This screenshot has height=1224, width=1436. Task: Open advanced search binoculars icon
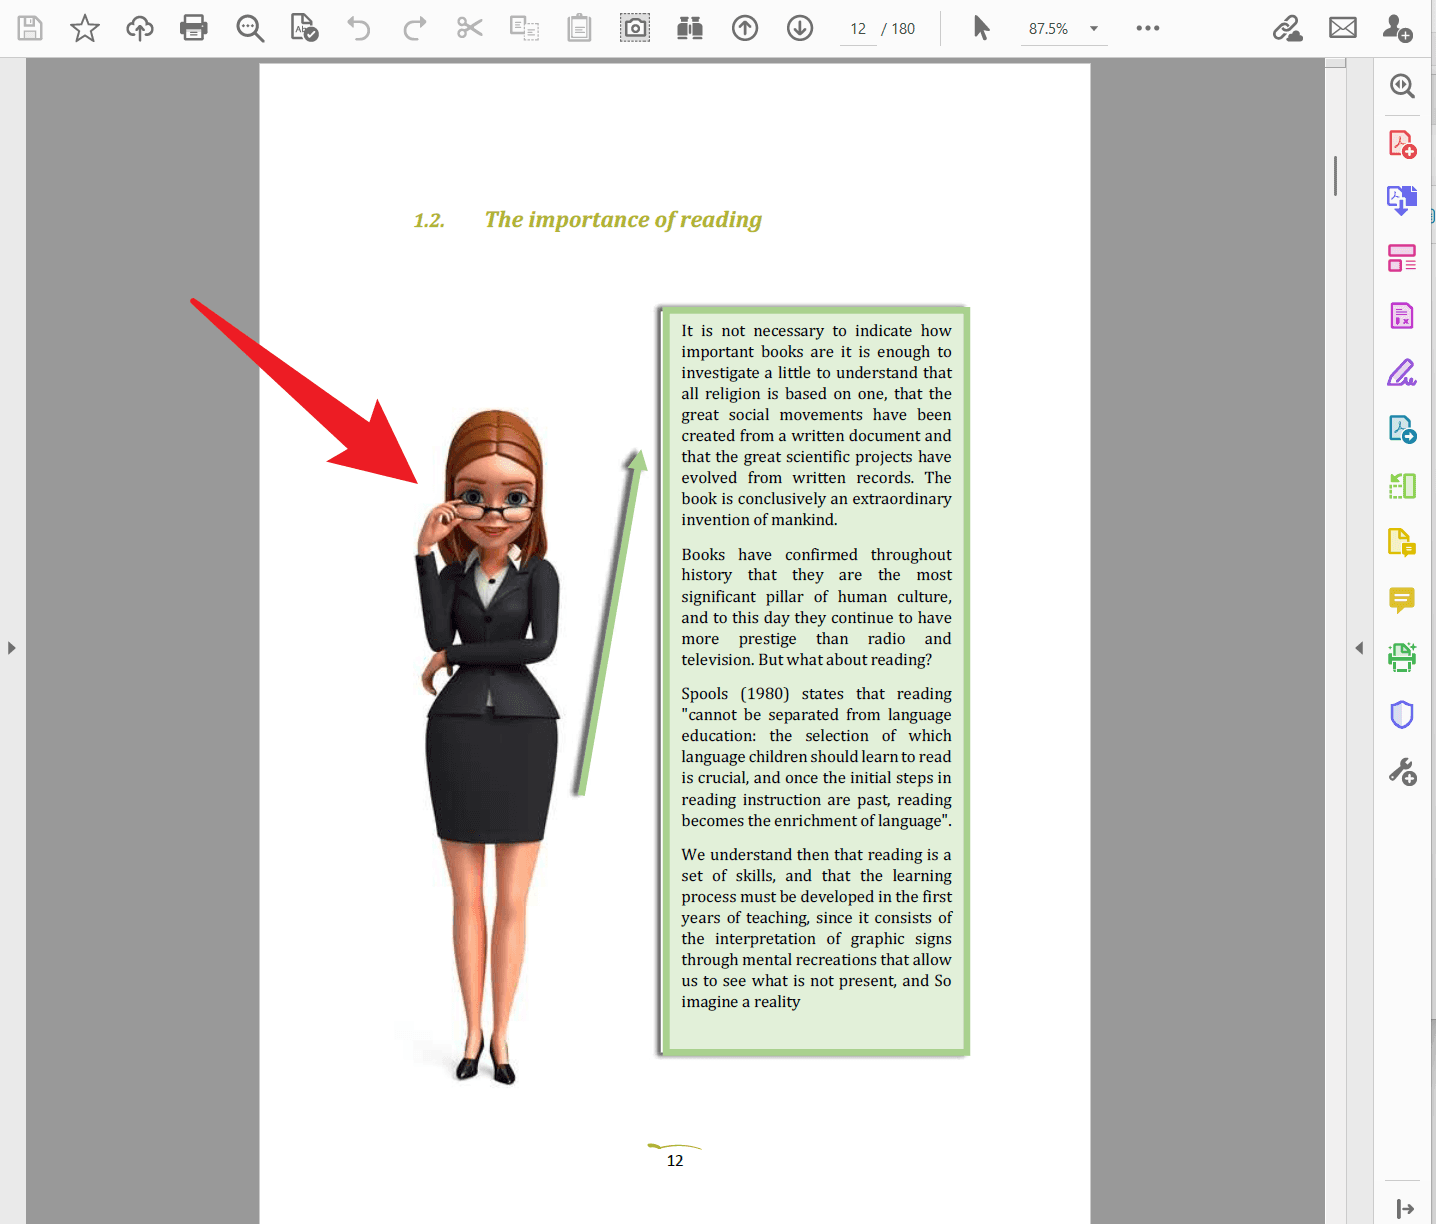pyautogui.click(x=690, y=28)
